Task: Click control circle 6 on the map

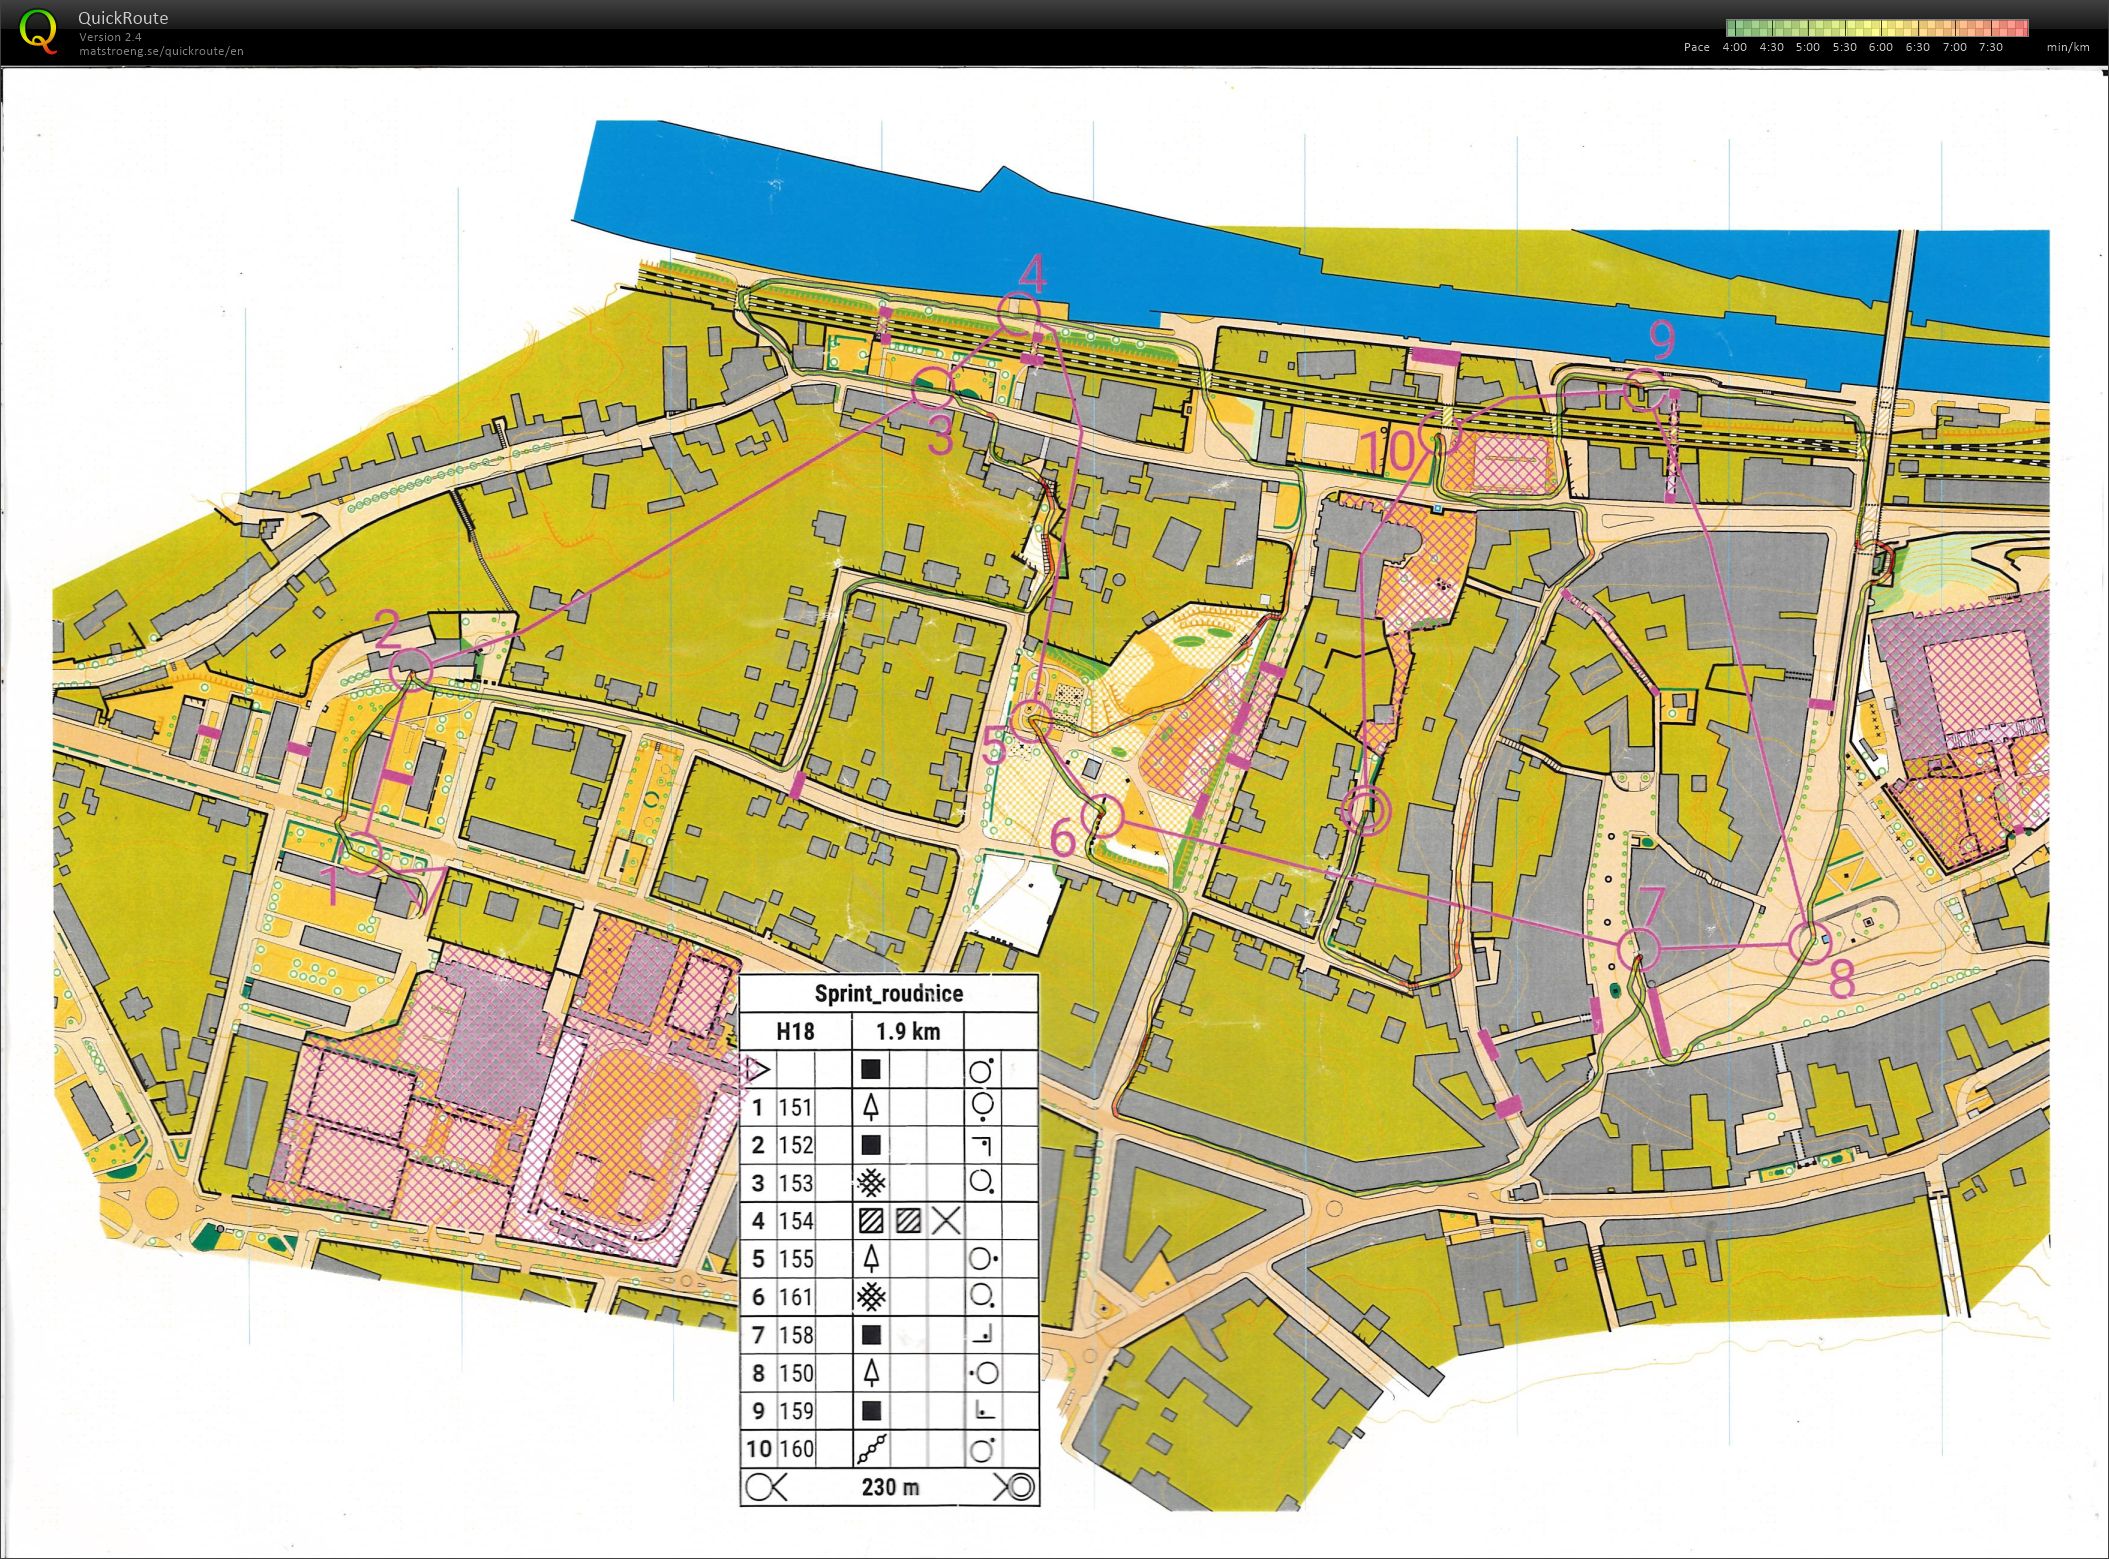Action: point(1103,815)
